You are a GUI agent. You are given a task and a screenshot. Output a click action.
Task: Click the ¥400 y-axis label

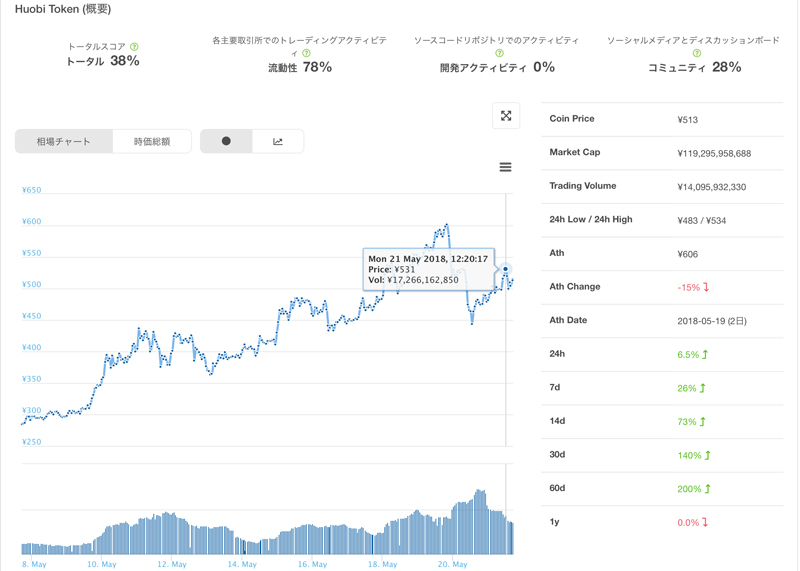(32, 347)
